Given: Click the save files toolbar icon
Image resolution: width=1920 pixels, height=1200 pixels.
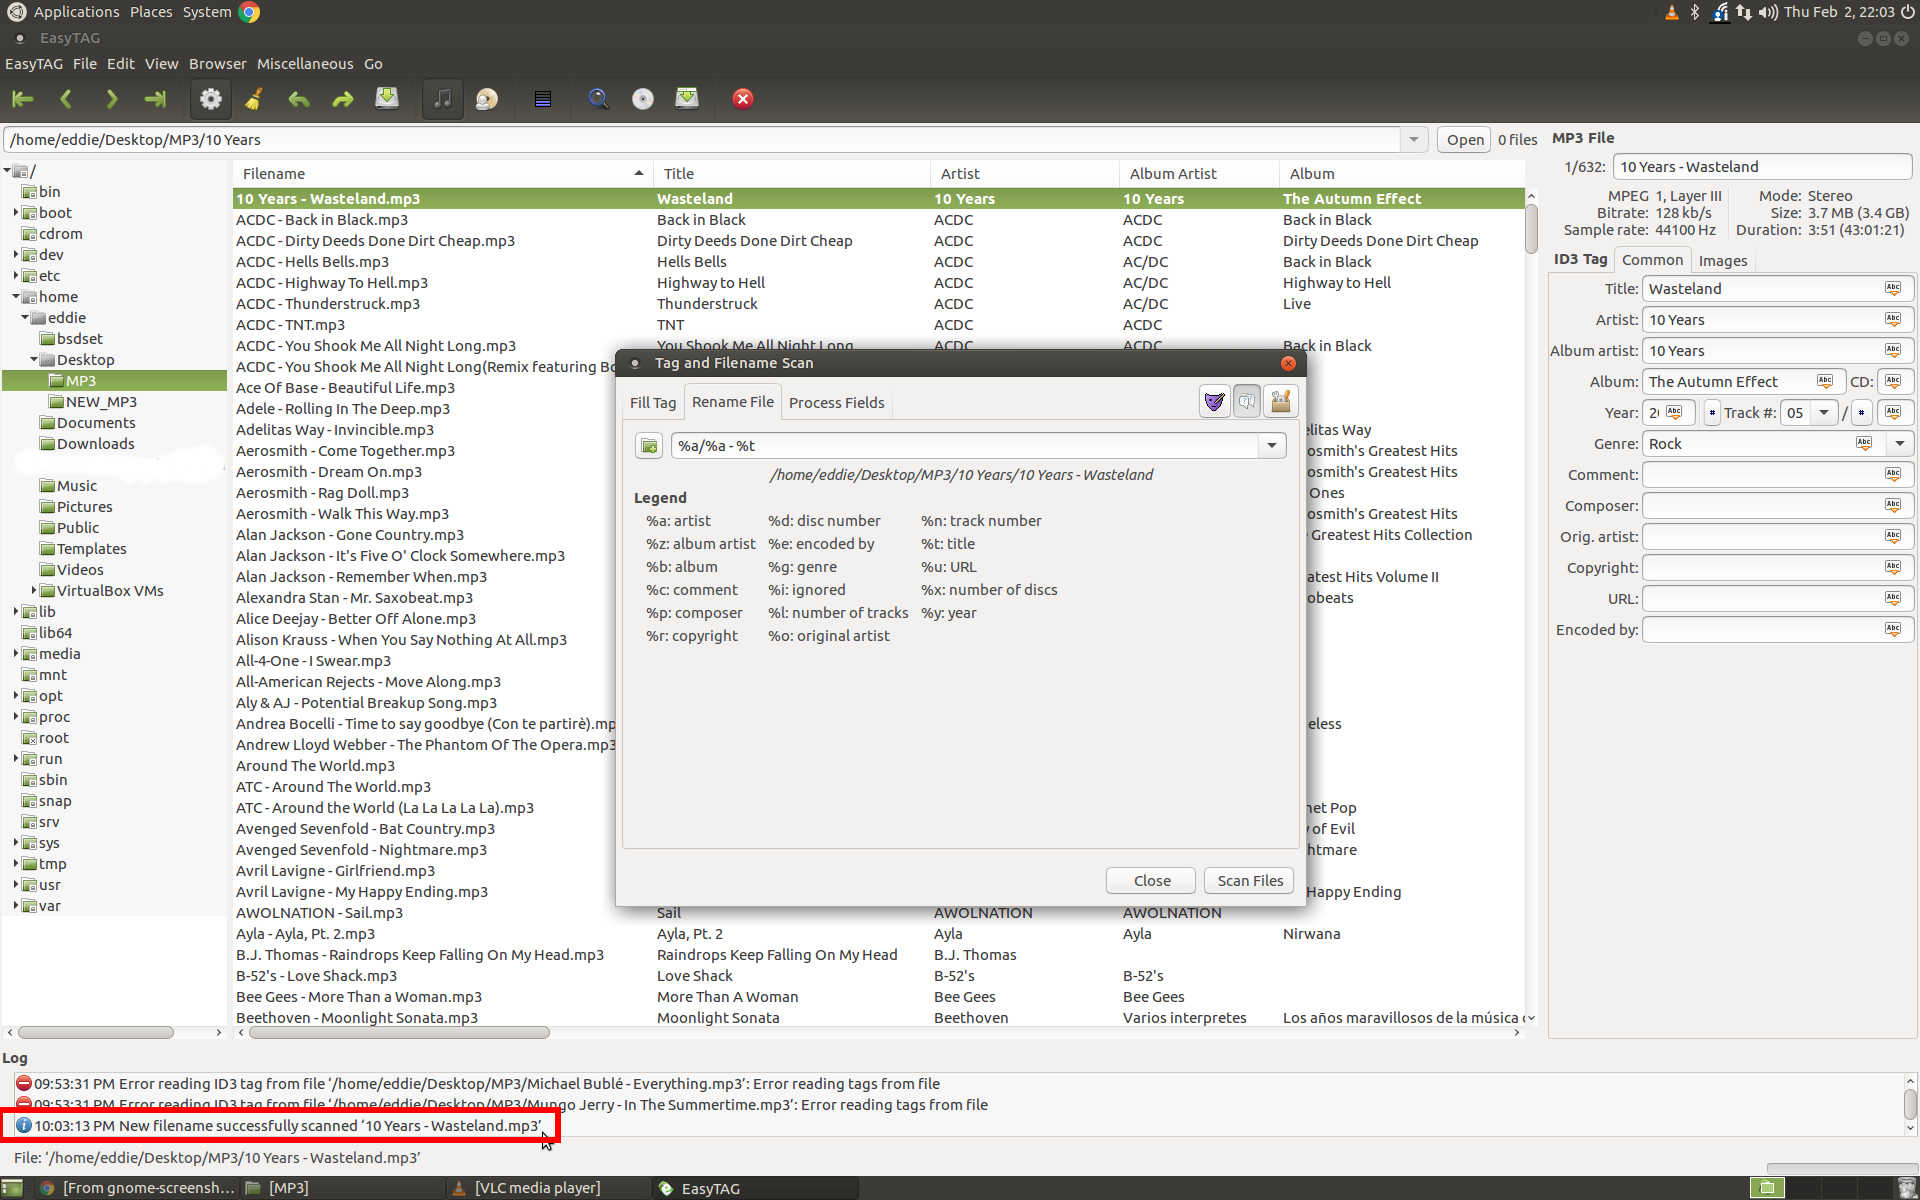Looking at the screenshot, I should (387, 98).
